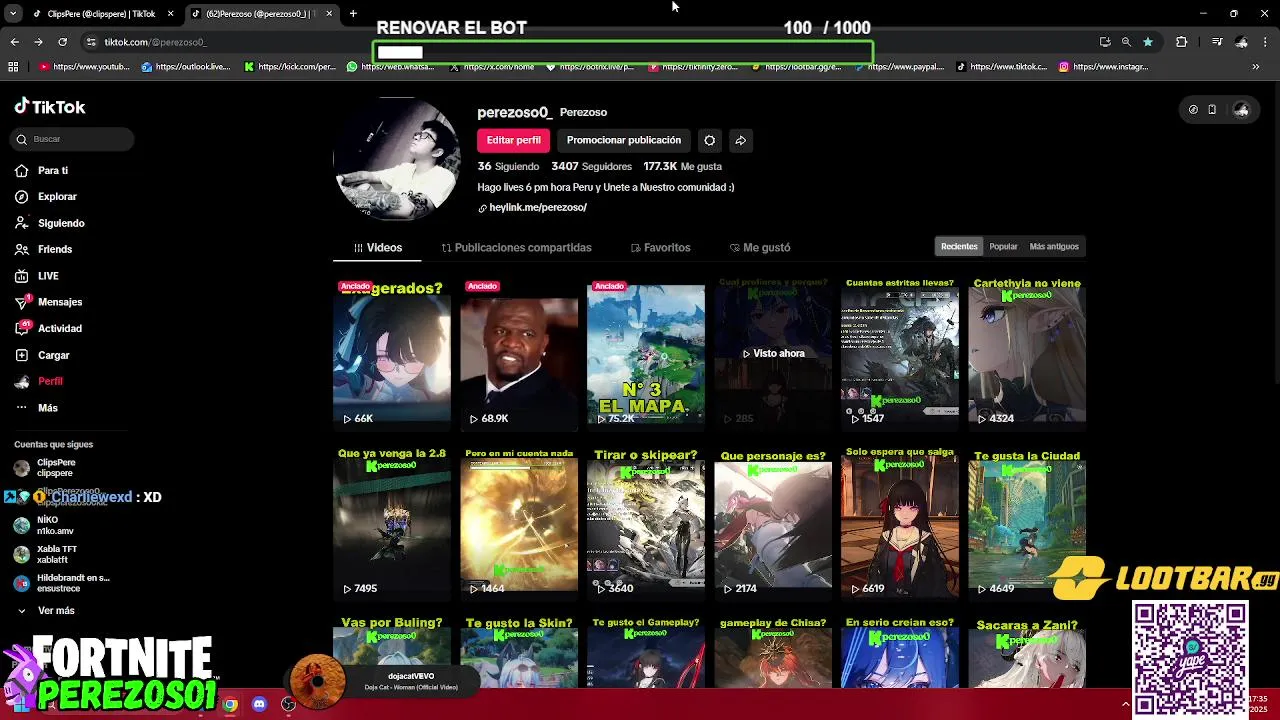Open the Kick bookmark
1280x720 pixels.
point(290,67)
